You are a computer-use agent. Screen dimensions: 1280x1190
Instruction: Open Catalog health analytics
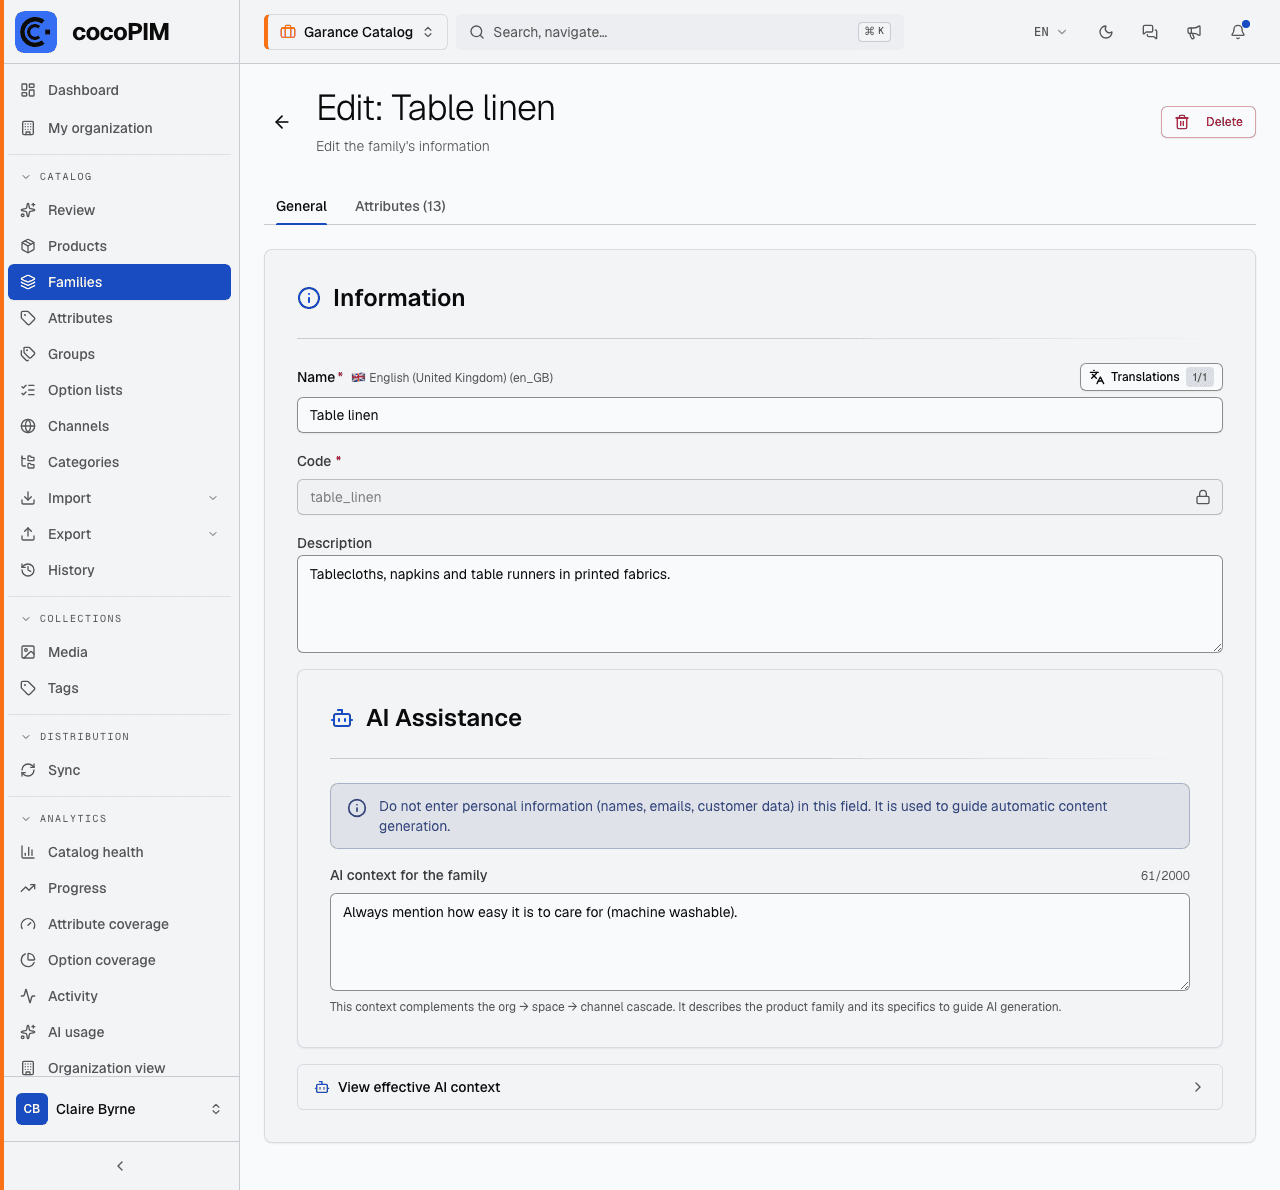coord(120,852)
